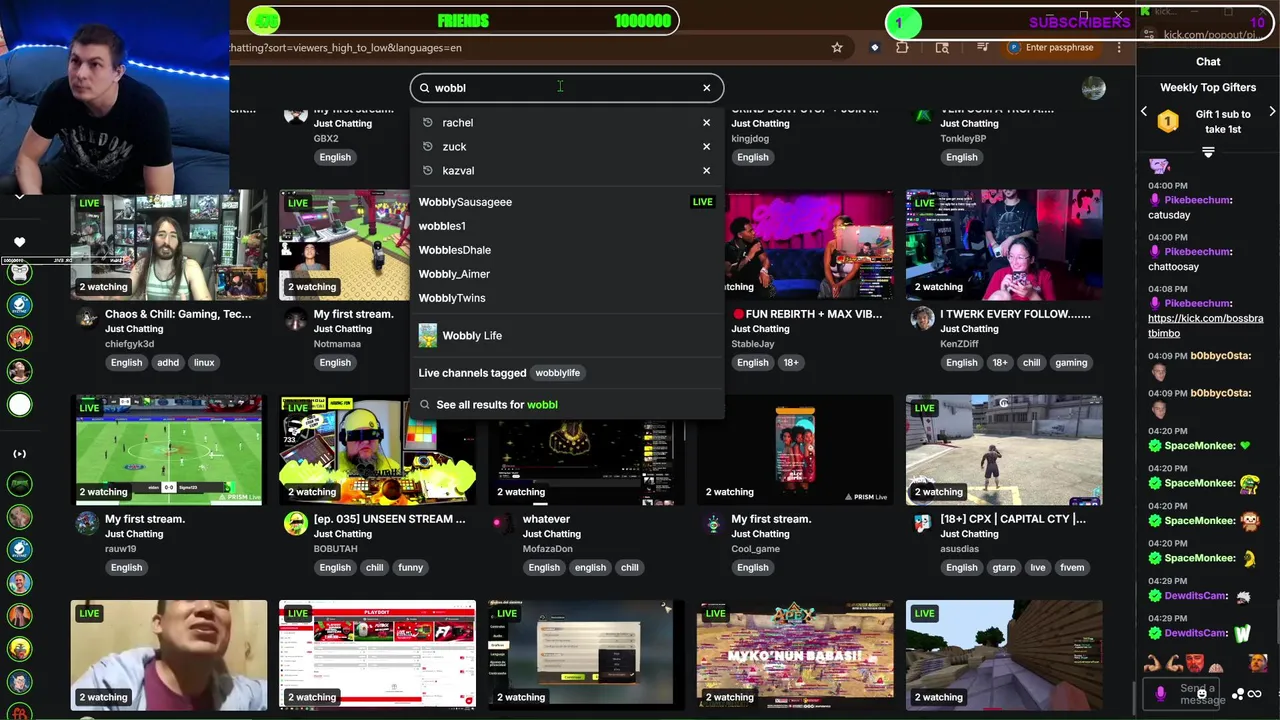Open the chiefgyk3d stream thumbnail
This screenshot has width=1280, height=720.
coord(169,245)
